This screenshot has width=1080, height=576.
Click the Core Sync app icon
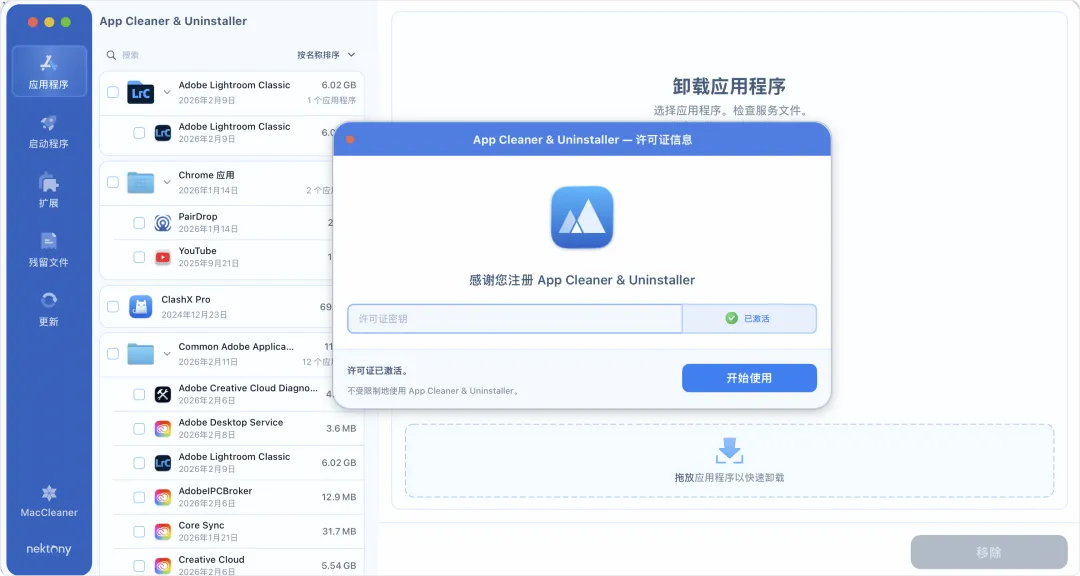coord(163,532)
